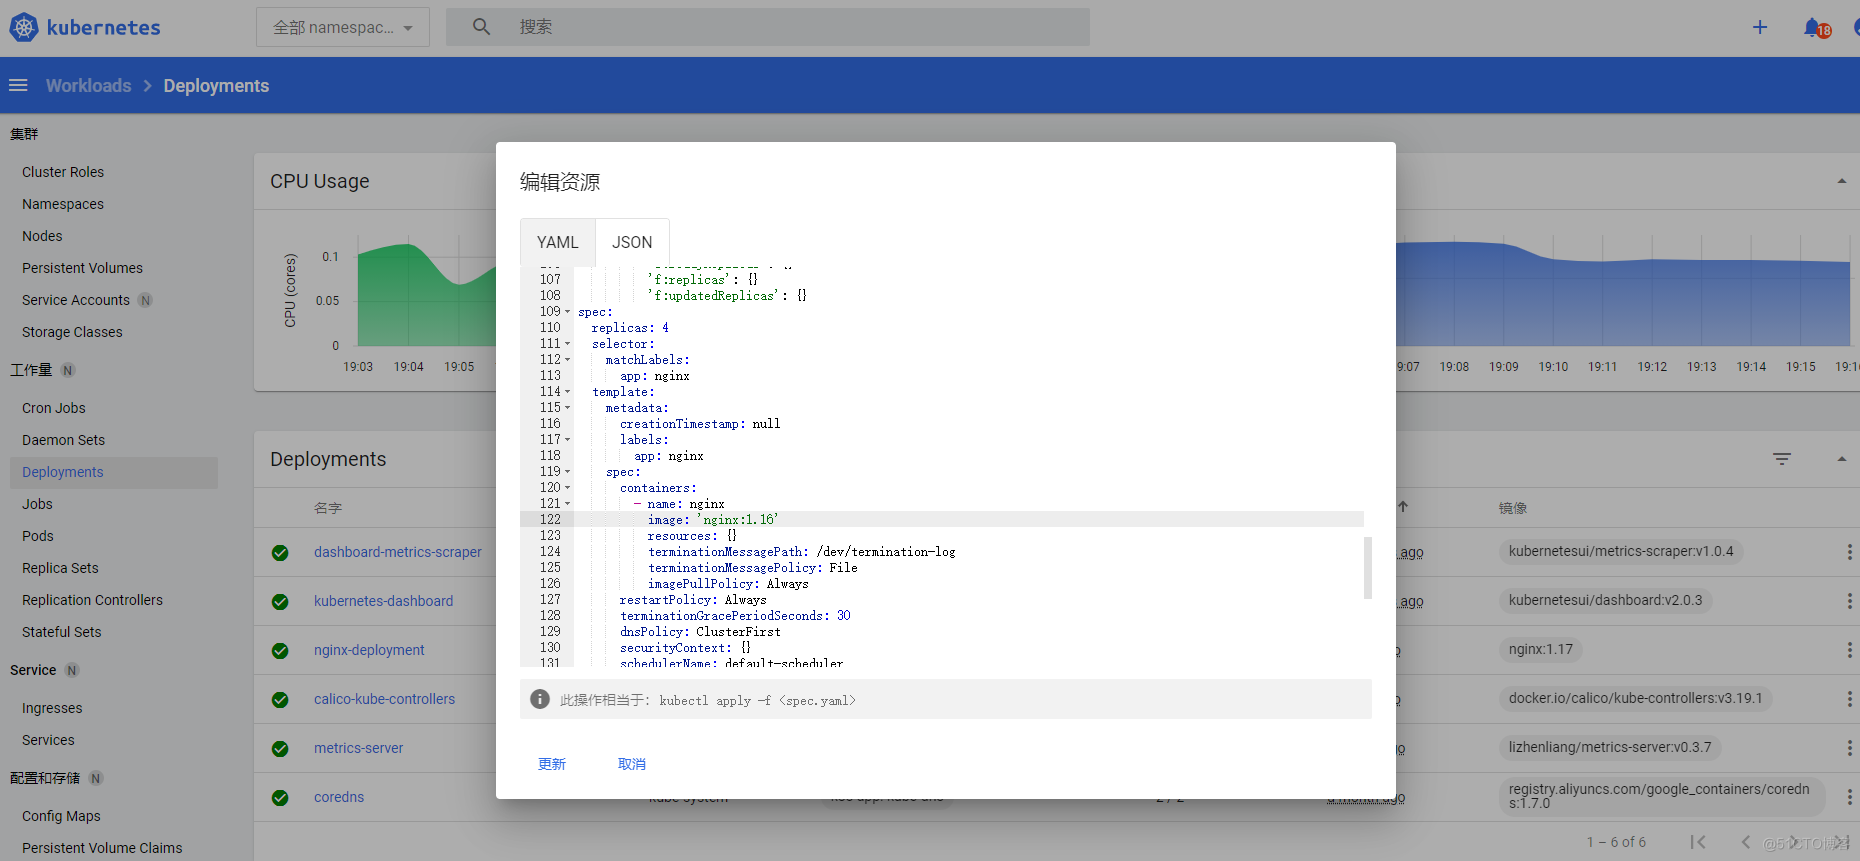The width and height of the screenshot is (1860, 861).
Task: Click the YAML editor vertical scrollbar
Action: tap(1367, 568)
